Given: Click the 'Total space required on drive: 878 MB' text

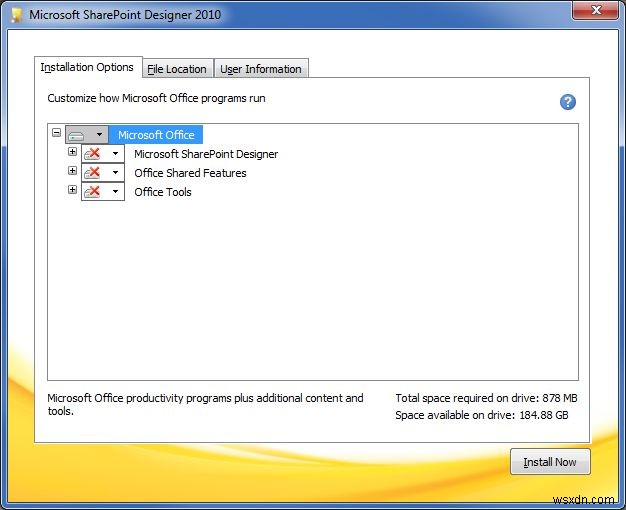Looking at the screenshot, I should pos(486,398).
